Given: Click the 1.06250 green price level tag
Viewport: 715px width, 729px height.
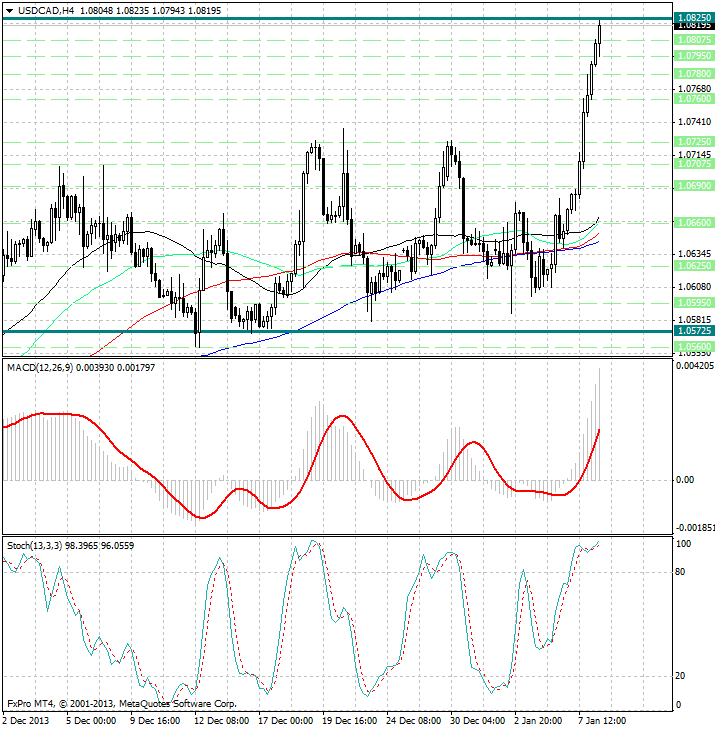Looking at the screenshot, I should 693,267.
